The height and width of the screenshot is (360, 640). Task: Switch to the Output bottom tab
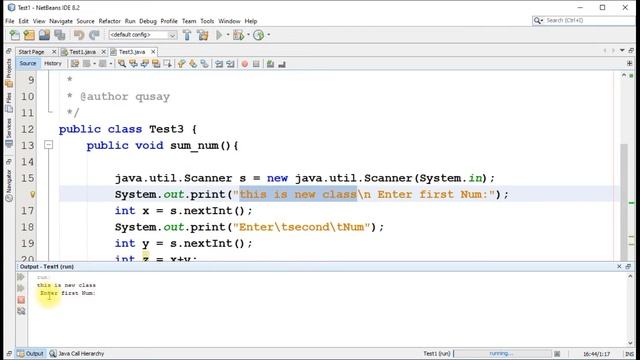pos(30,354)
